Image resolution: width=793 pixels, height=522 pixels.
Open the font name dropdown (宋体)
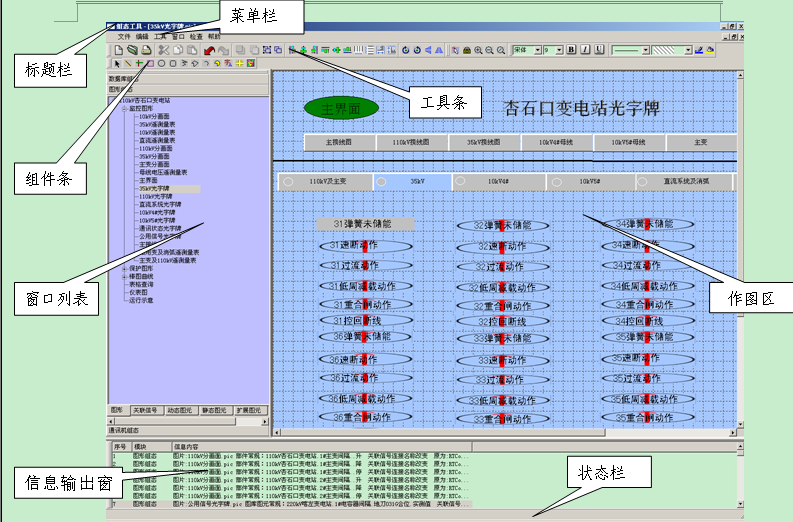coord(537,49)
